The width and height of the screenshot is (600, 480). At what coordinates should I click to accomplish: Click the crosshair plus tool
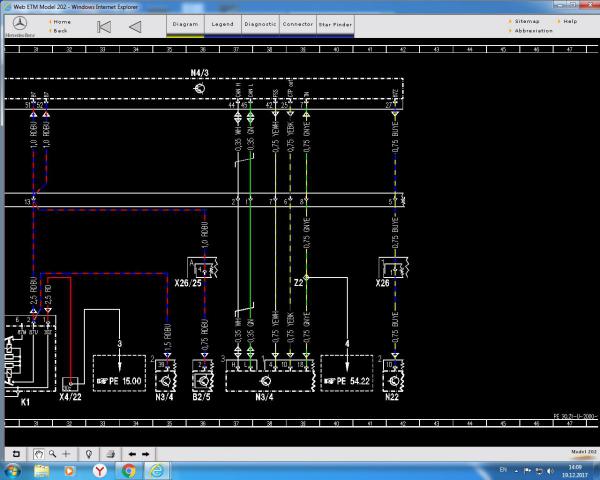[66, 453]
